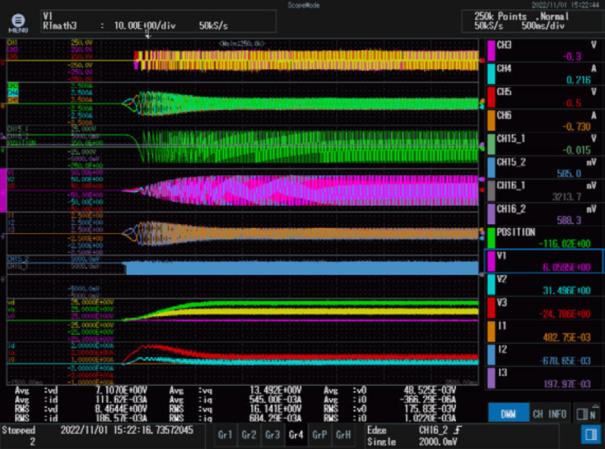Viewport: 605px width, 449px height.
Task: Select display group GrP
Action: coord(320,435)
